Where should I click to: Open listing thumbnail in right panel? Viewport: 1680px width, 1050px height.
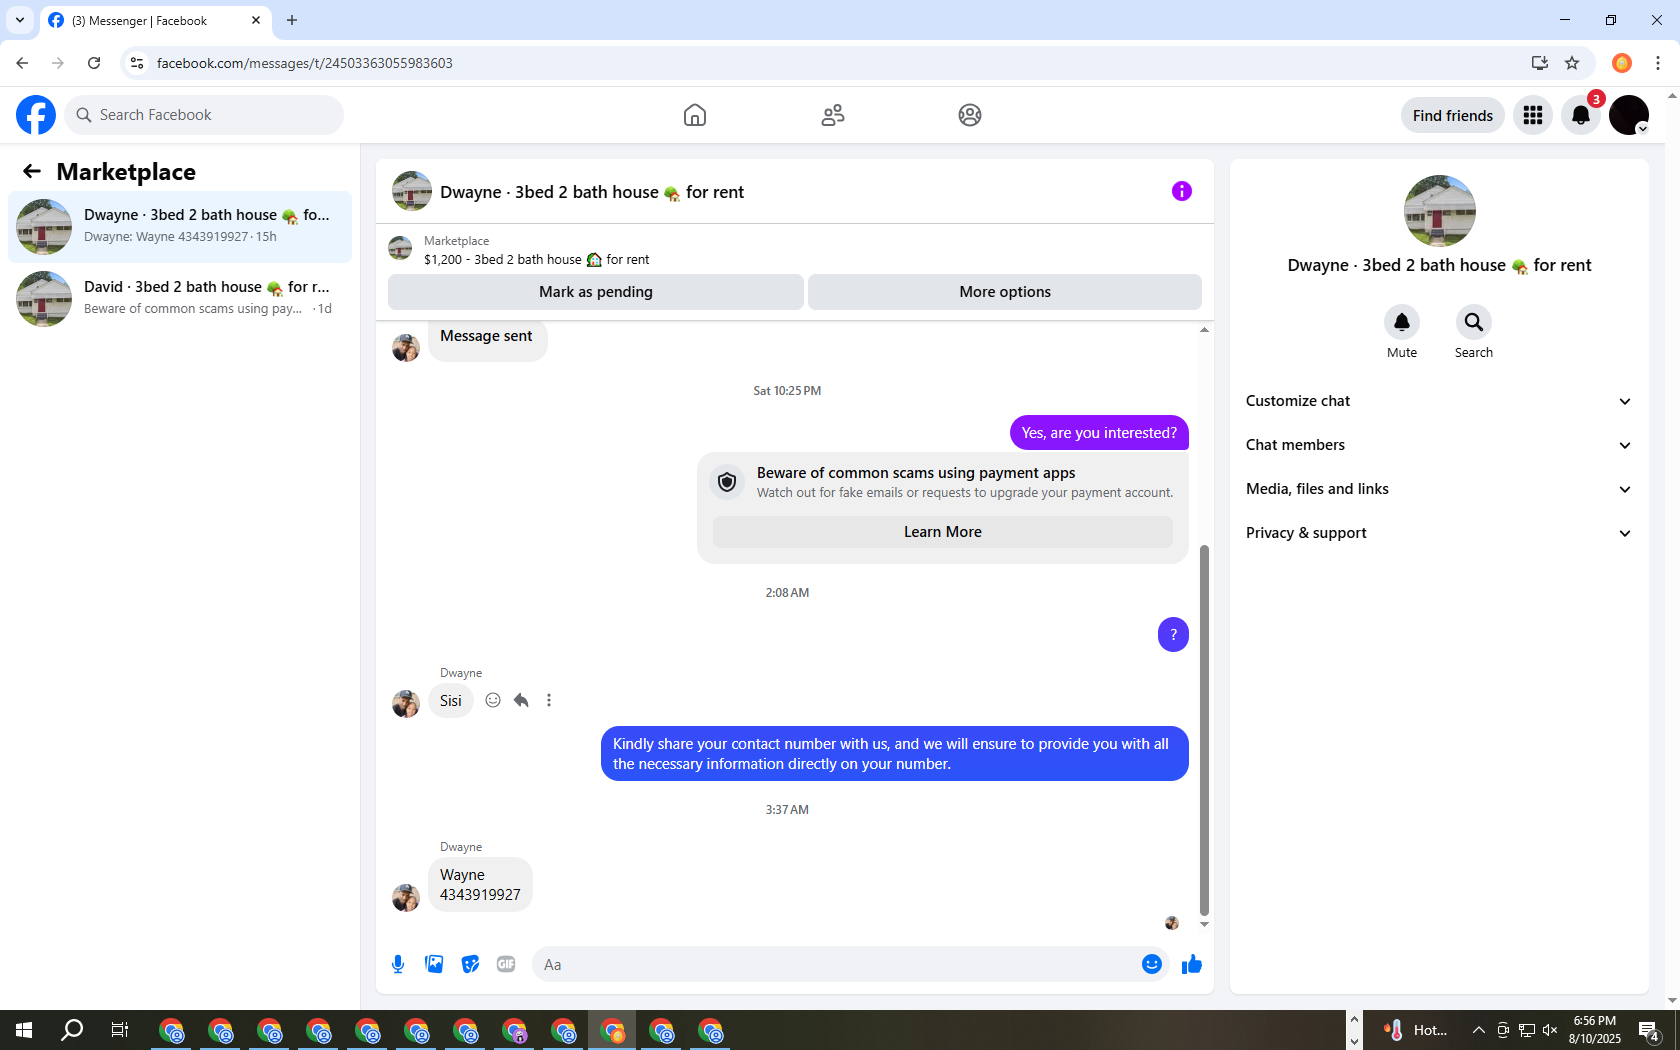click(1440, 211)
